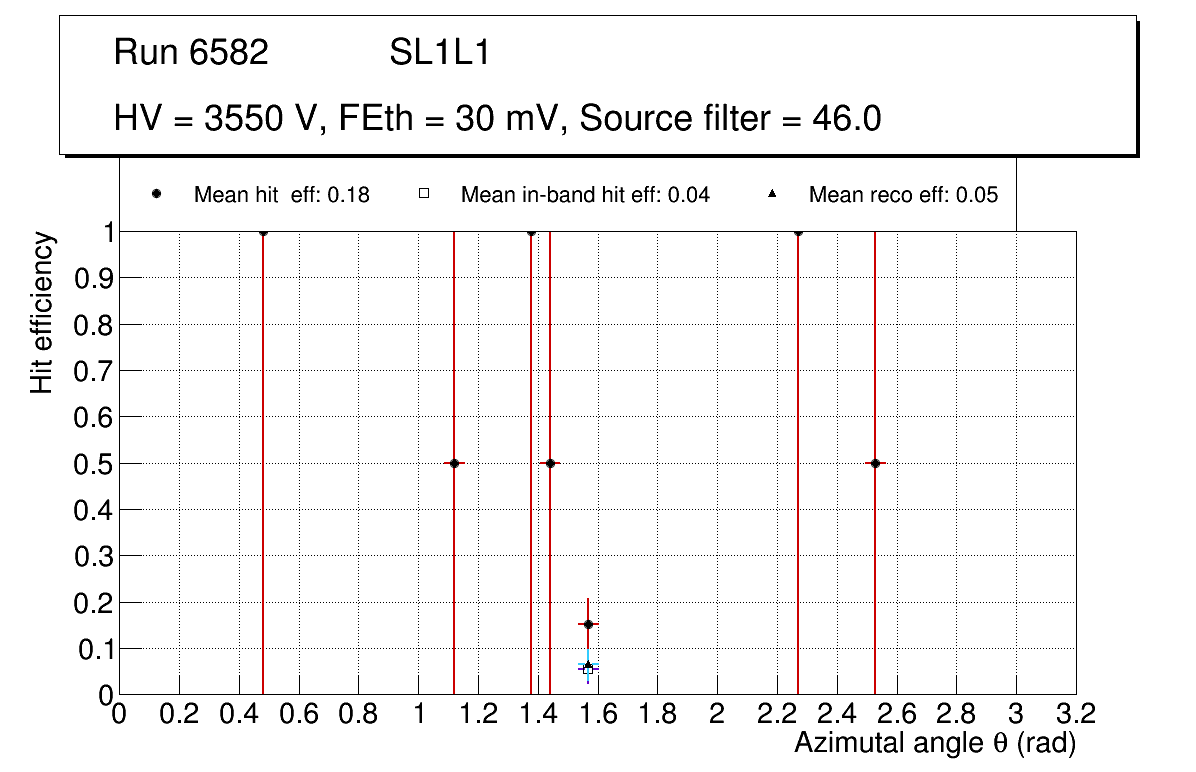The height and width of the screenshot is (772, 1196).
Task: Click the 0.7 tick label on the y-axis
Action: [90, 371]
